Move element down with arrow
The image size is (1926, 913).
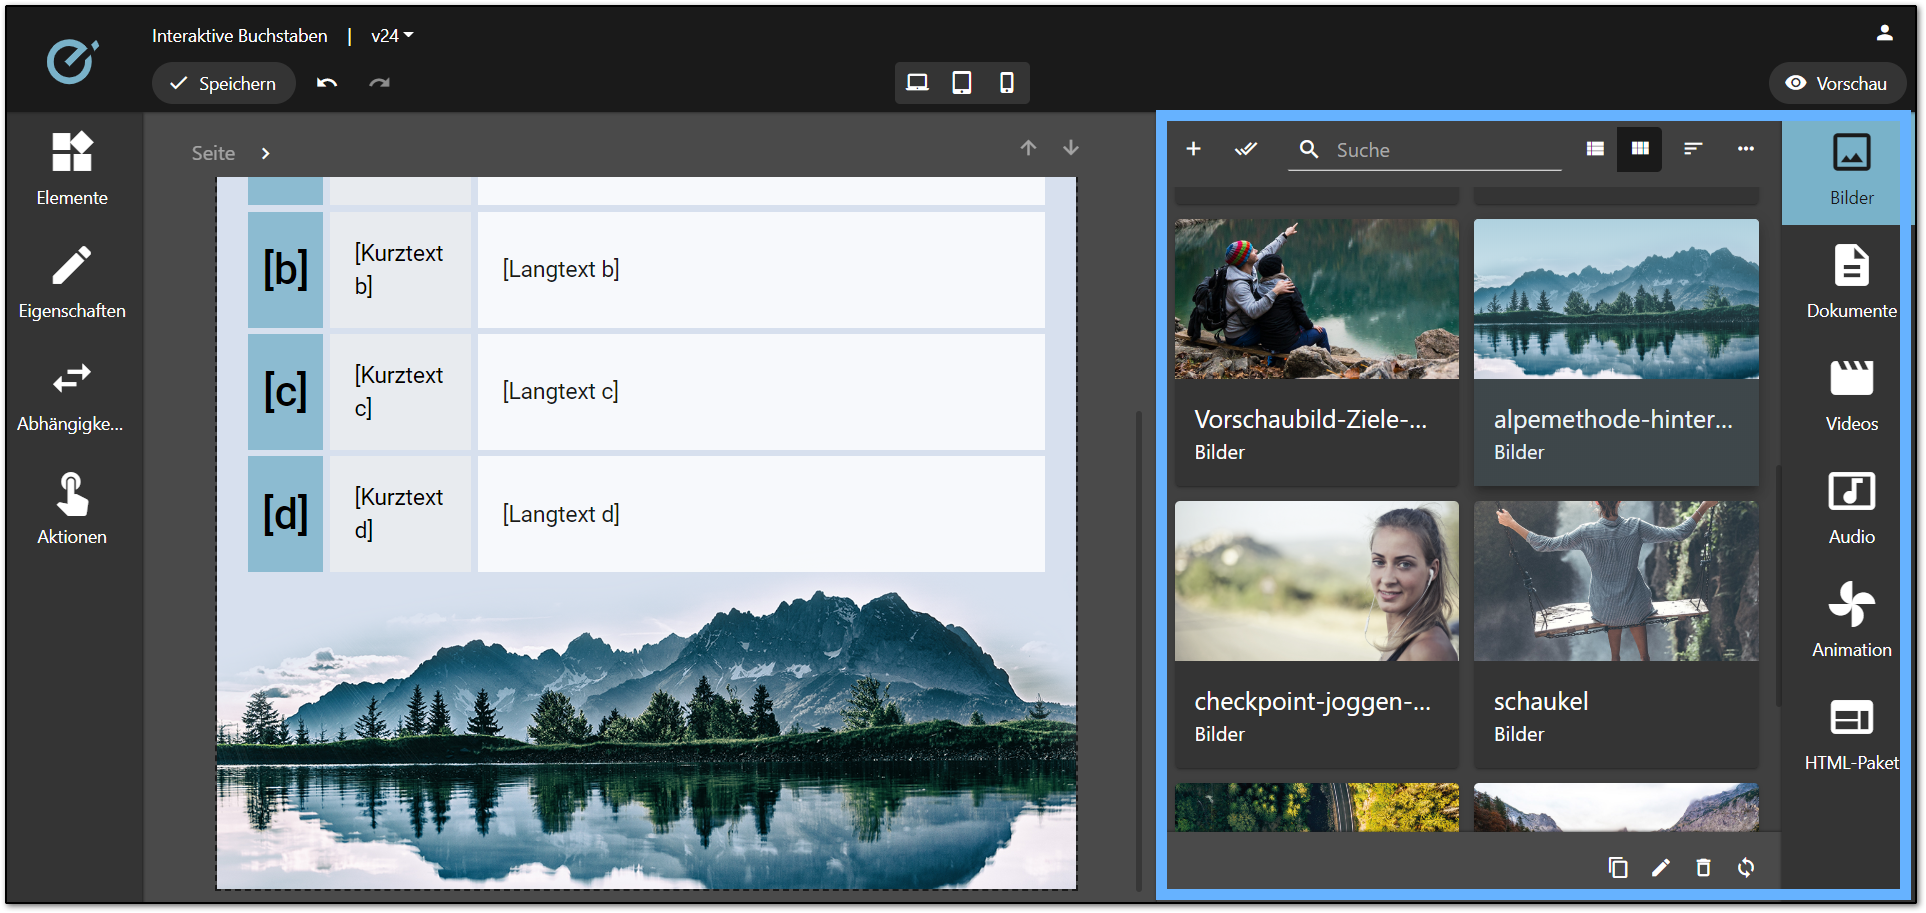click(1071, 148)
